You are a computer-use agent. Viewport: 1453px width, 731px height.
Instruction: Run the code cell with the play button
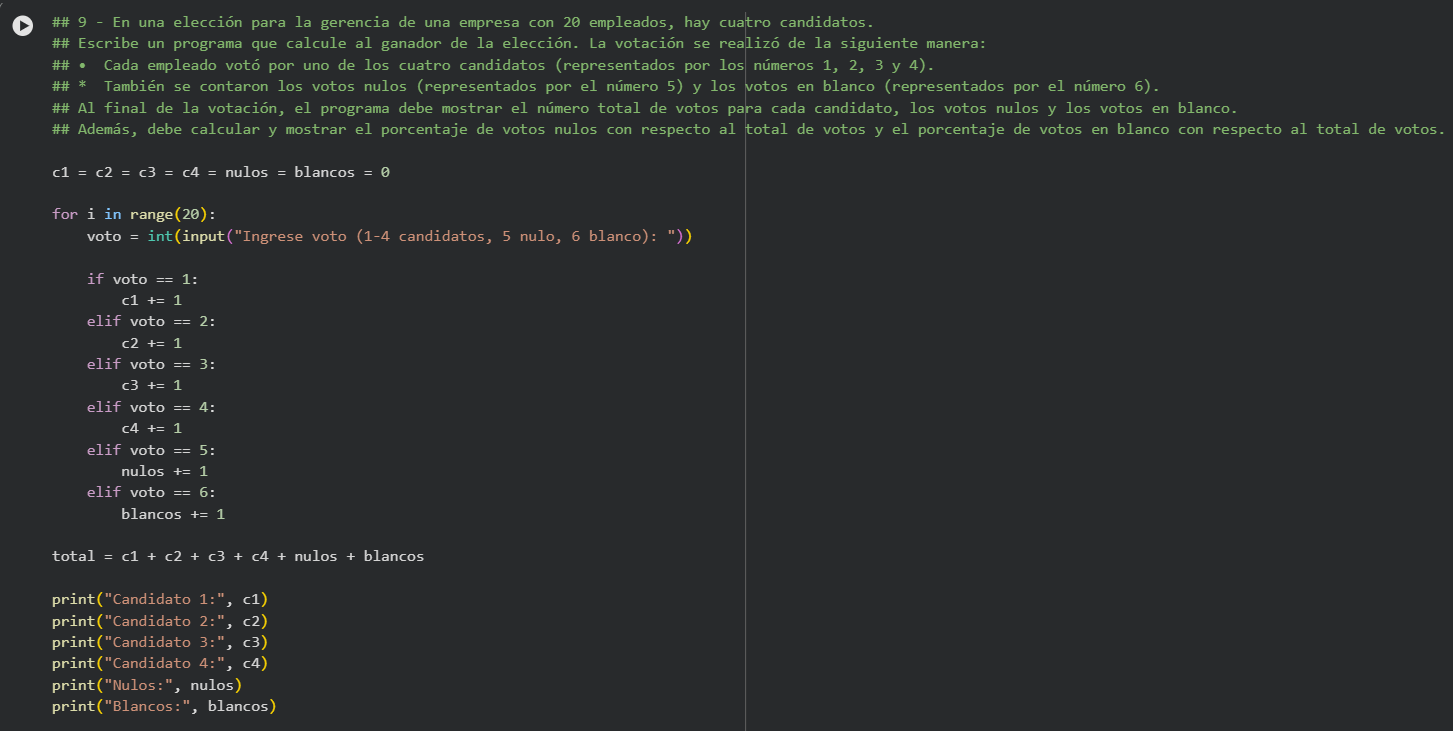(23, 26)
